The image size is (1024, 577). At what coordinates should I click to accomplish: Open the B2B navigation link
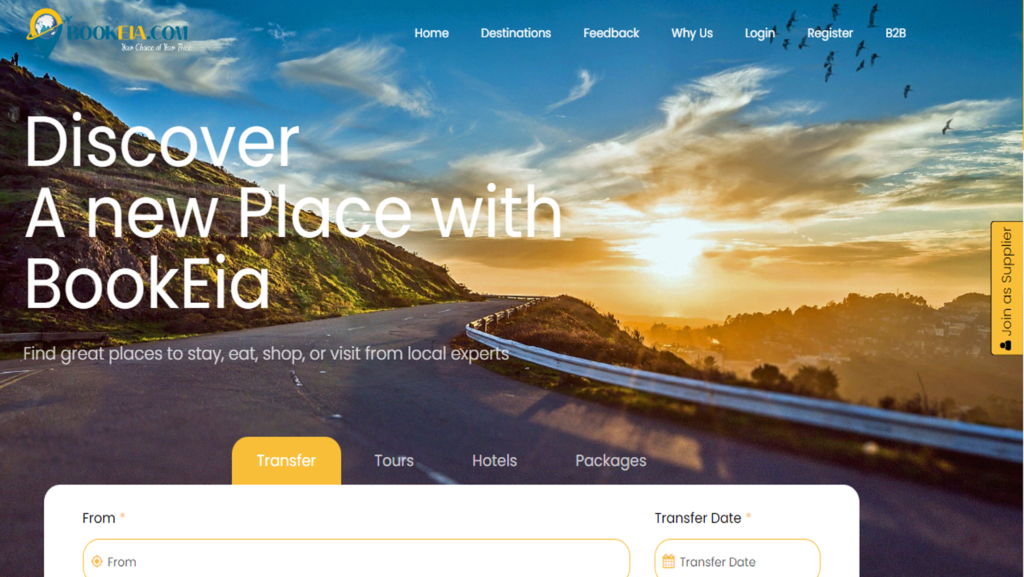point(895,33)
